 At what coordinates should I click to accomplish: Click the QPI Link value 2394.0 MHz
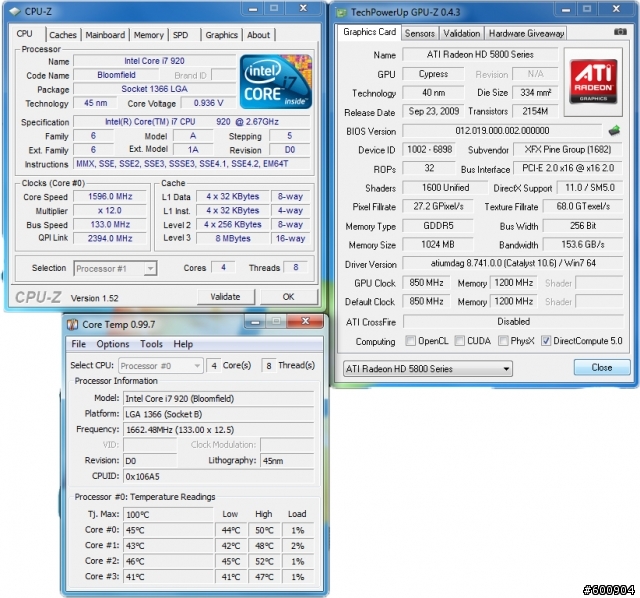(x=110, y=238)
